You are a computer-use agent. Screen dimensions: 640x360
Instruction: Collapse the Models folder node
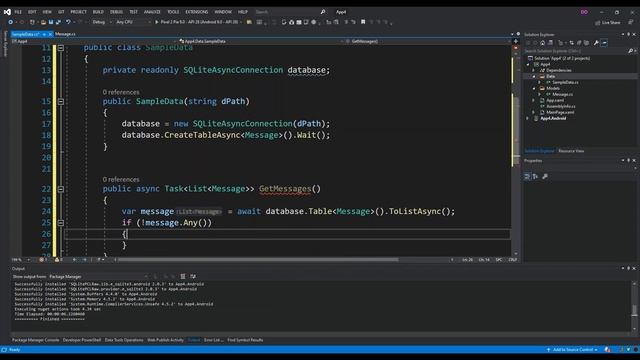pyautogui.click(x=534, y=89)
